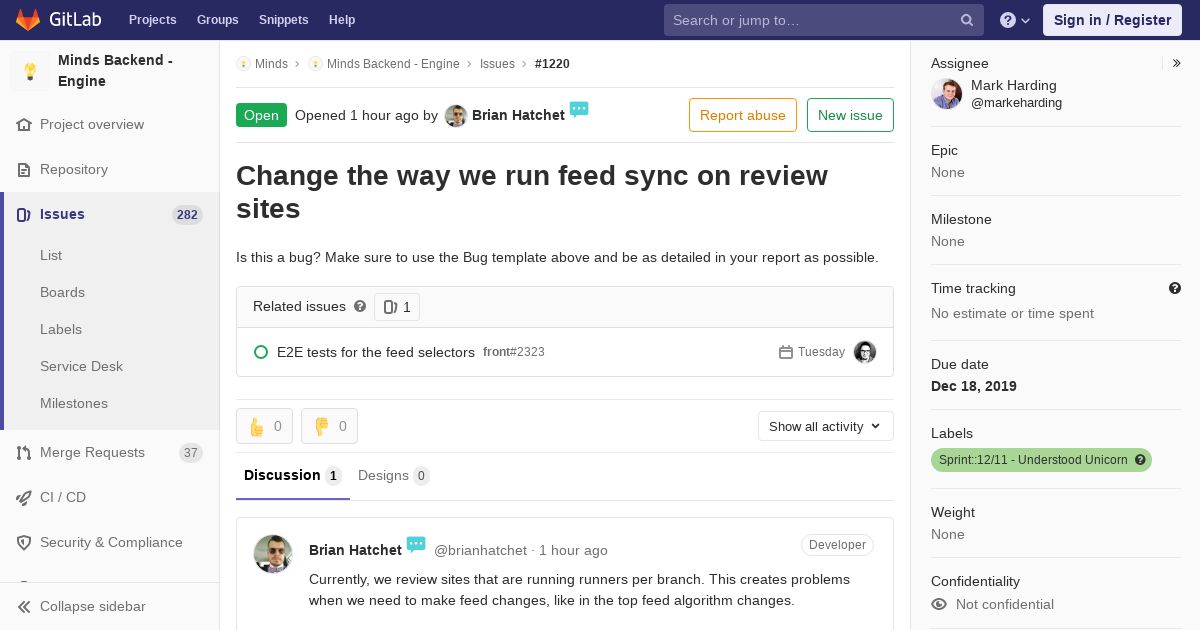Image resolution: width=1200 pixels, height=630 pixels.
Task: Click the 37 merge requests badge
Action: click(x=190, y=453)
